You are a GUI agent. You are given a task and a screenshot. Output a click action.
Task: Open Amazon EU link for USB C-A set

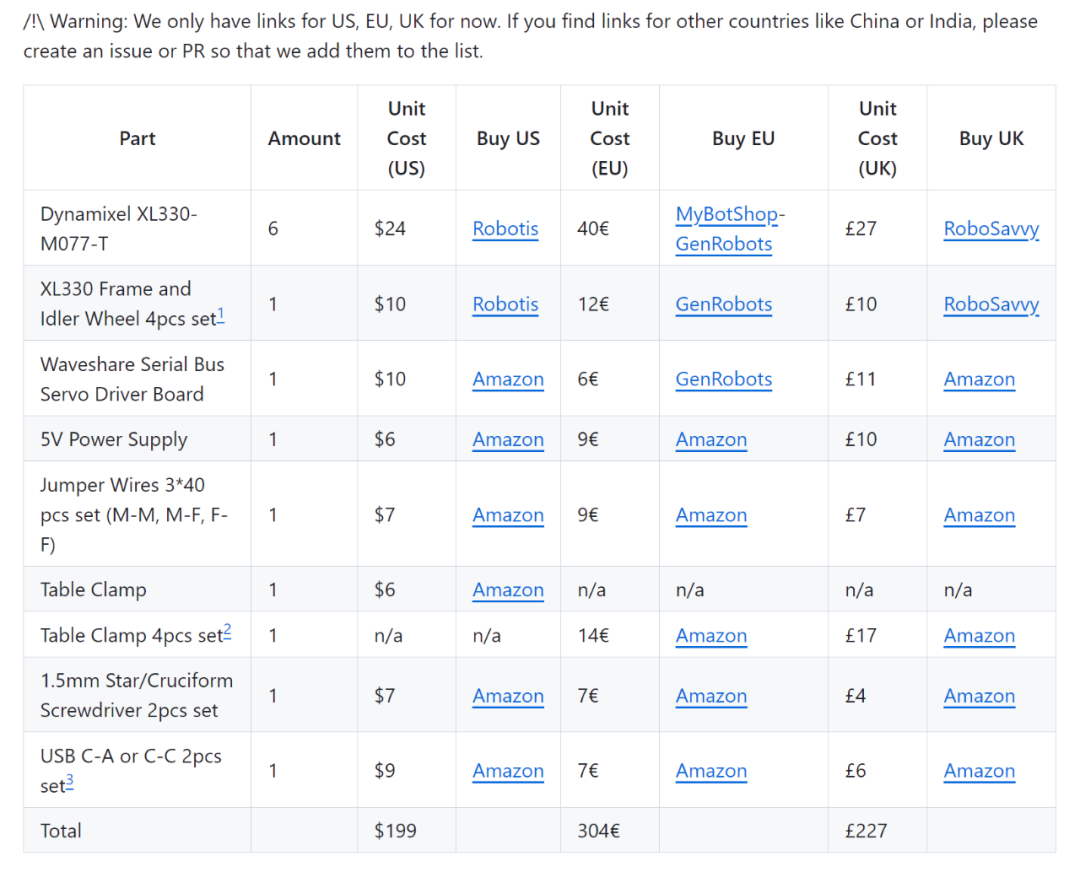(711, 771)
